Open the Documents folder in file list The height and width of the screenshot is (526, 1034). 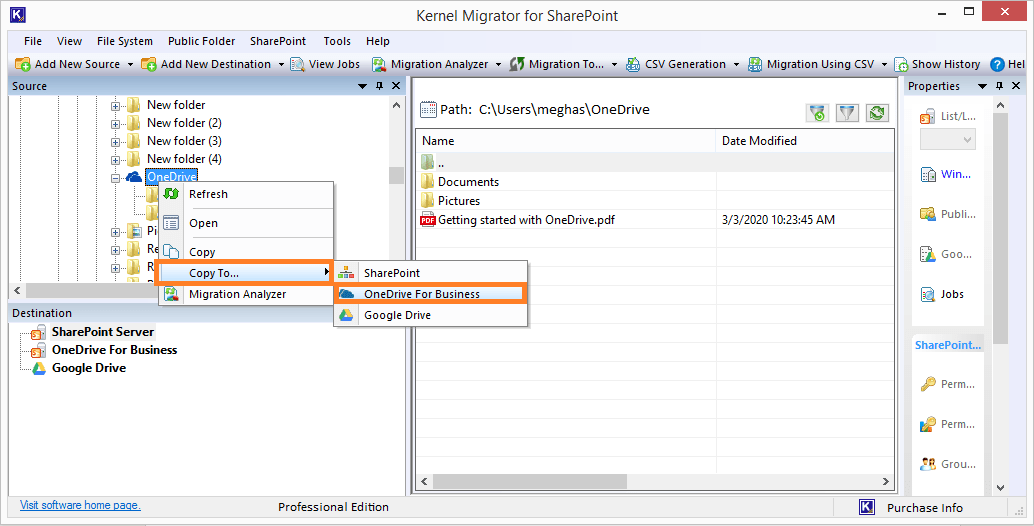(468, 181)
